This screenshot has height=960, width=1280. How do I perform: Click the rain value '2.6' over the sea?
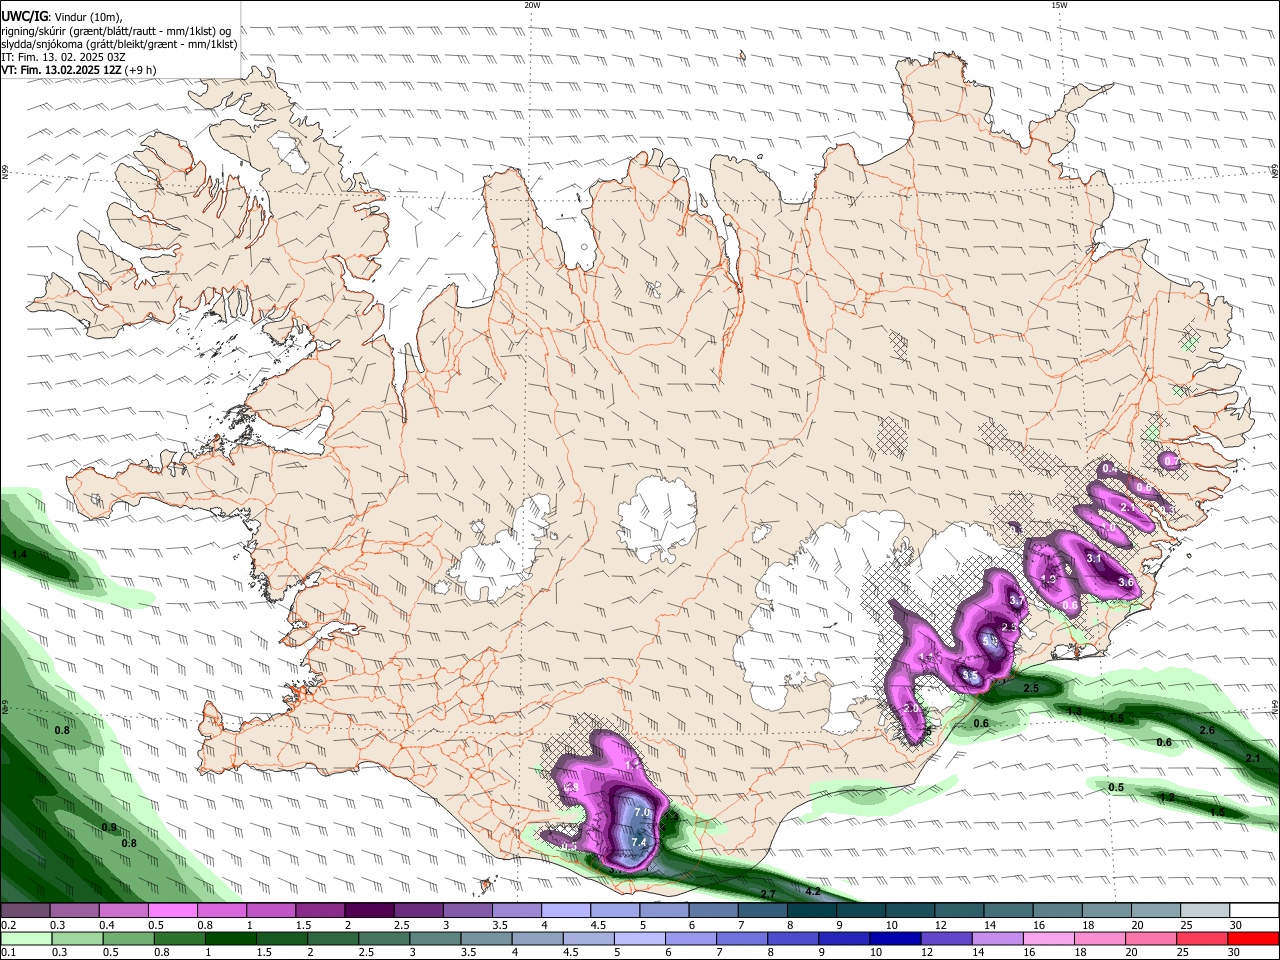coord(1207,731)
